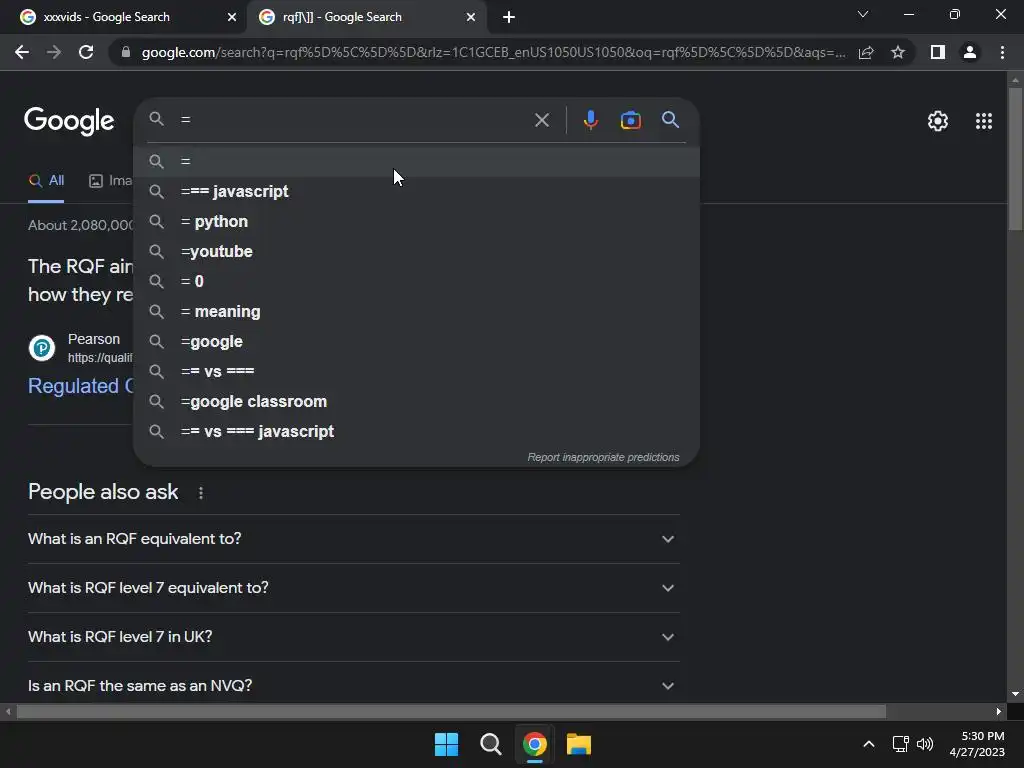1024x768 pixels.
Task: Click the URL address bar
Action: point(493,52)
